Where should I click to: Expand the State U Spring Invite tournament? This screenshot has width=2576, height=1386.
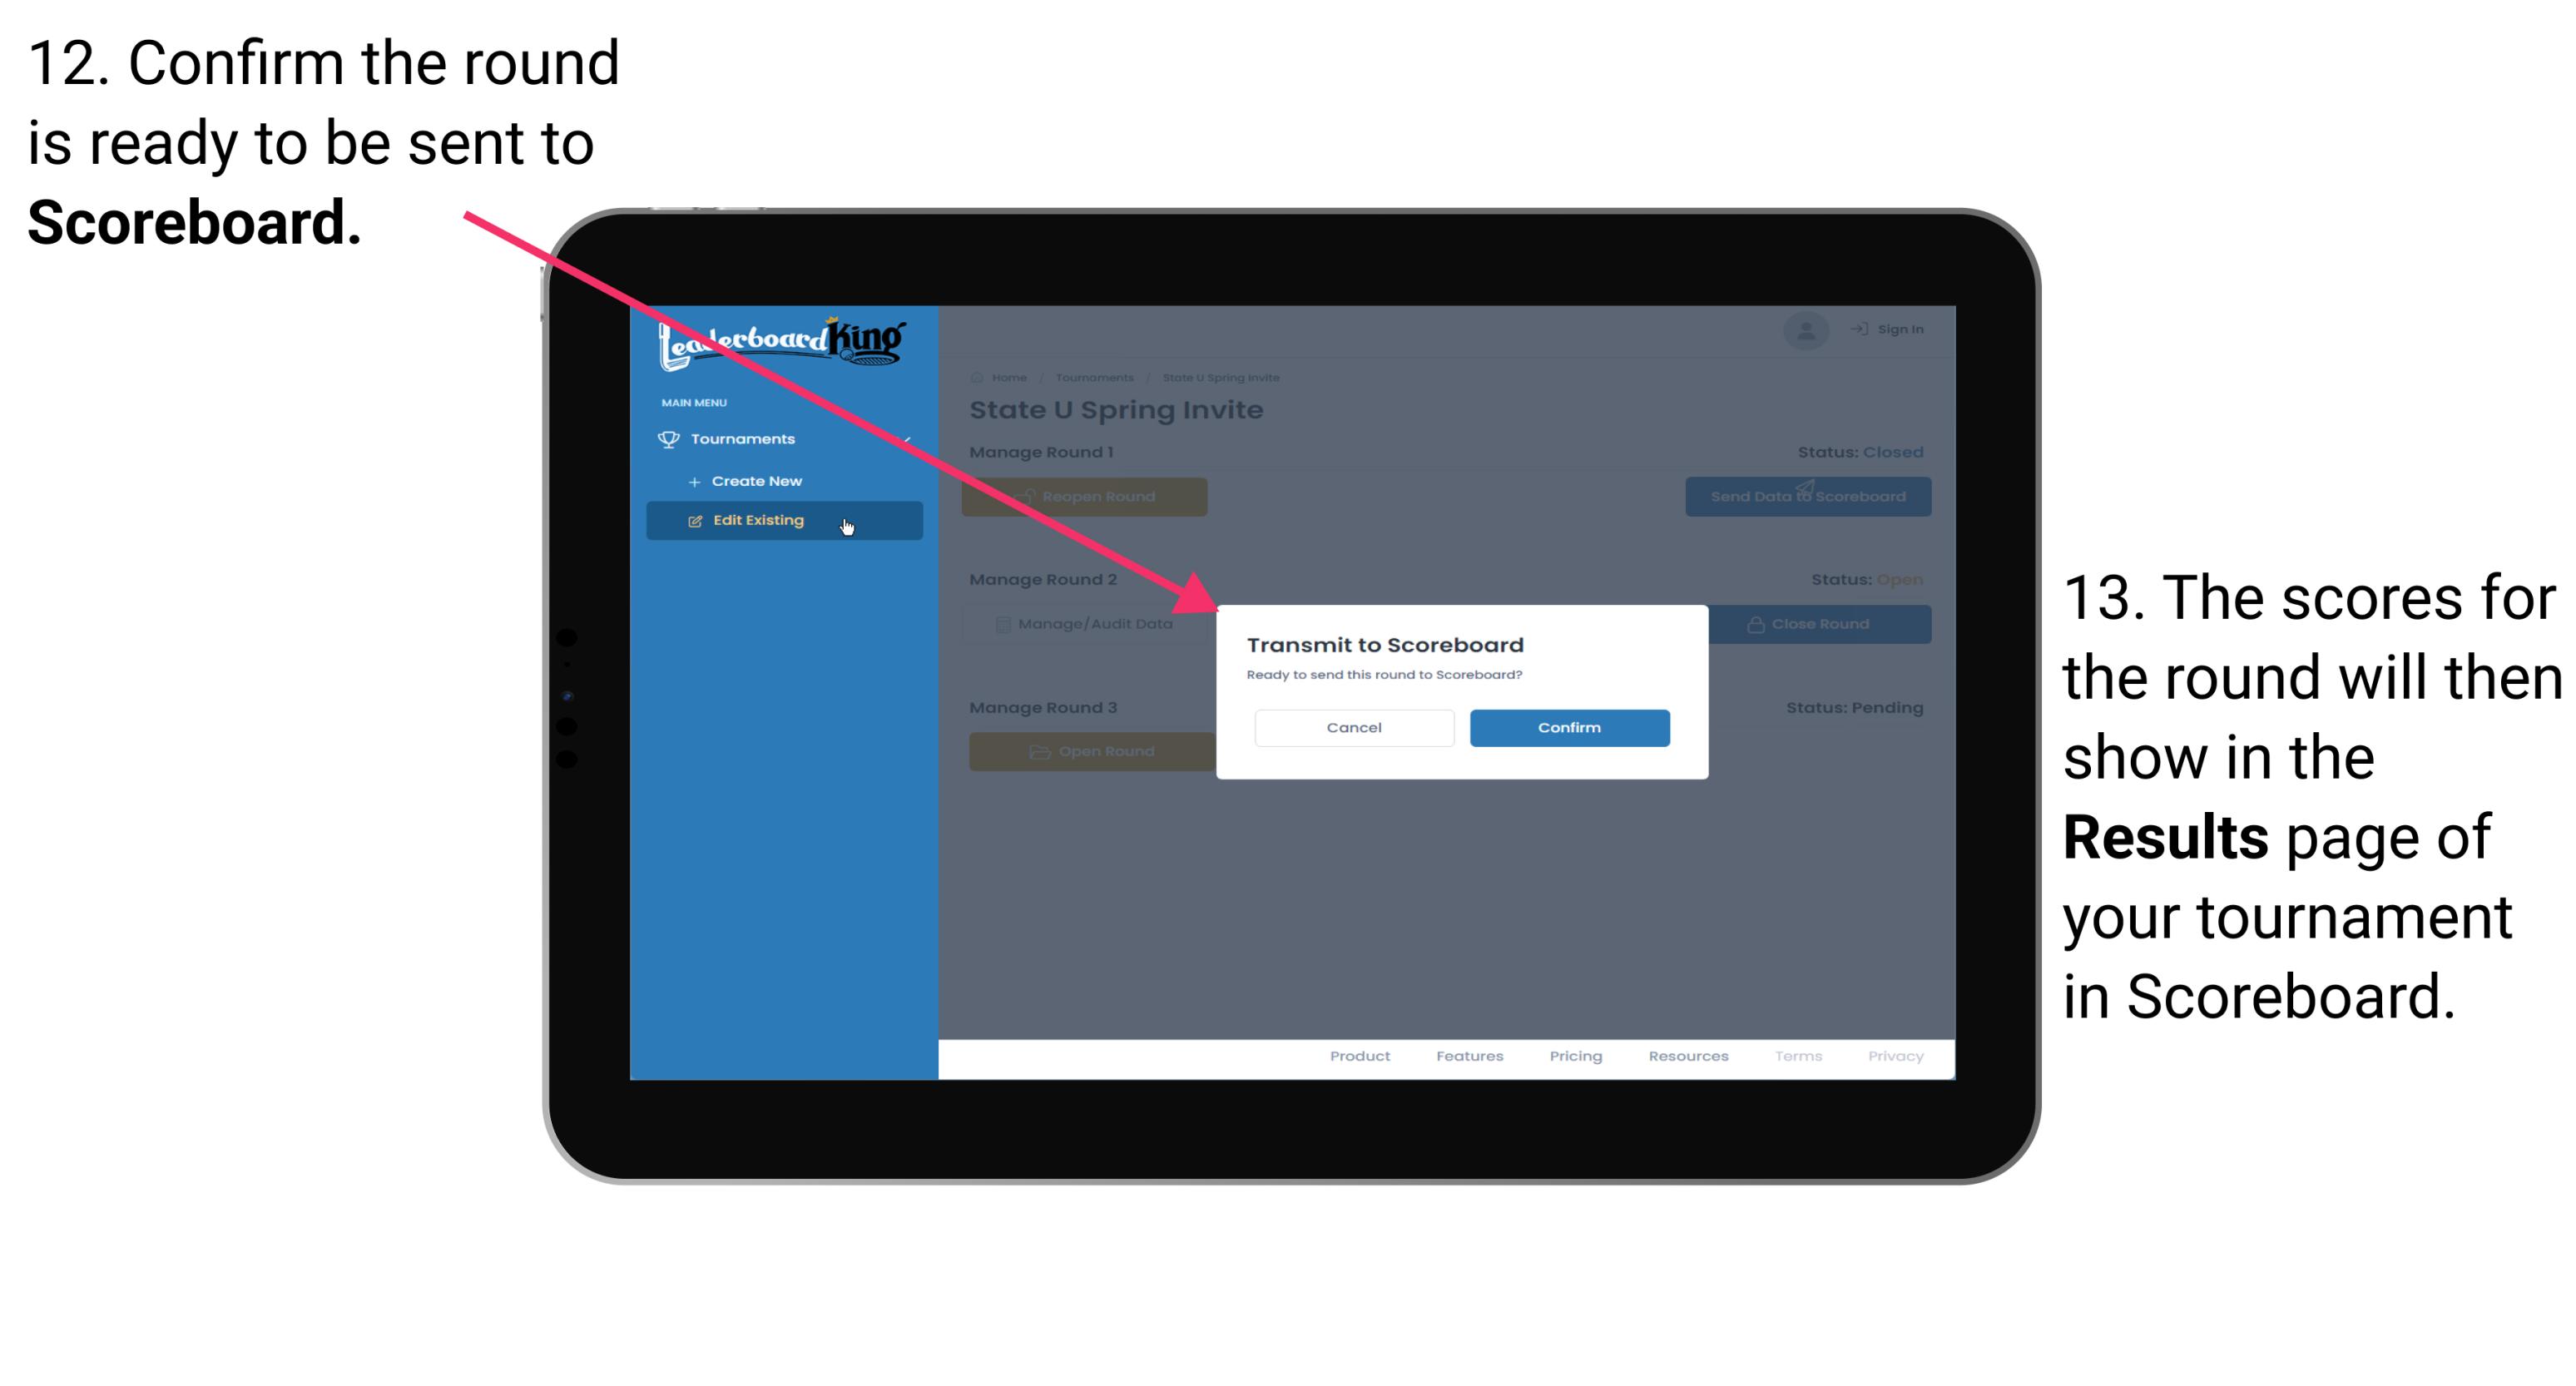[x=1226, y=377]
